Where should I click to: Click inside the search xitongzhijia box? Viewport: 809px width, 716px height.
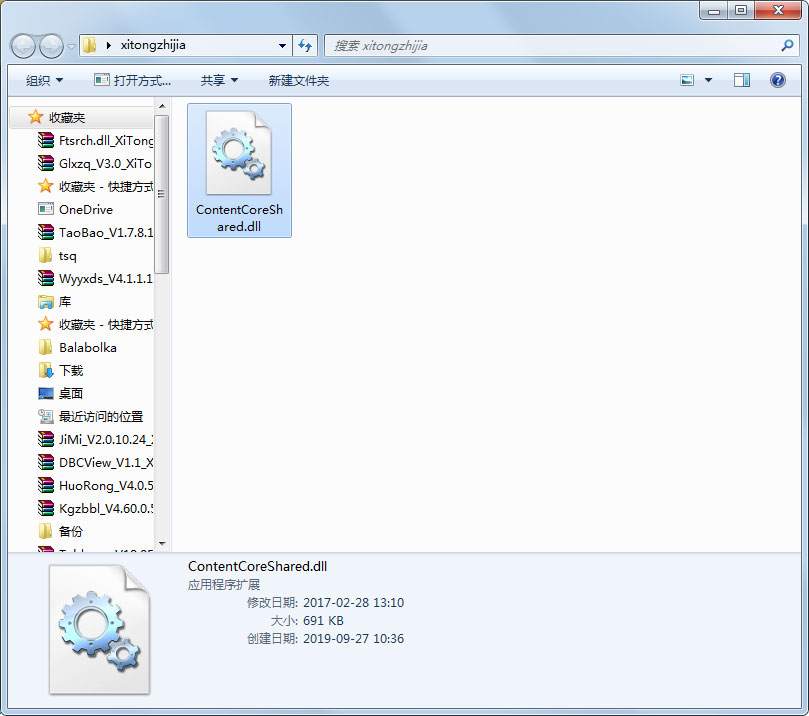tap(450, 45)
